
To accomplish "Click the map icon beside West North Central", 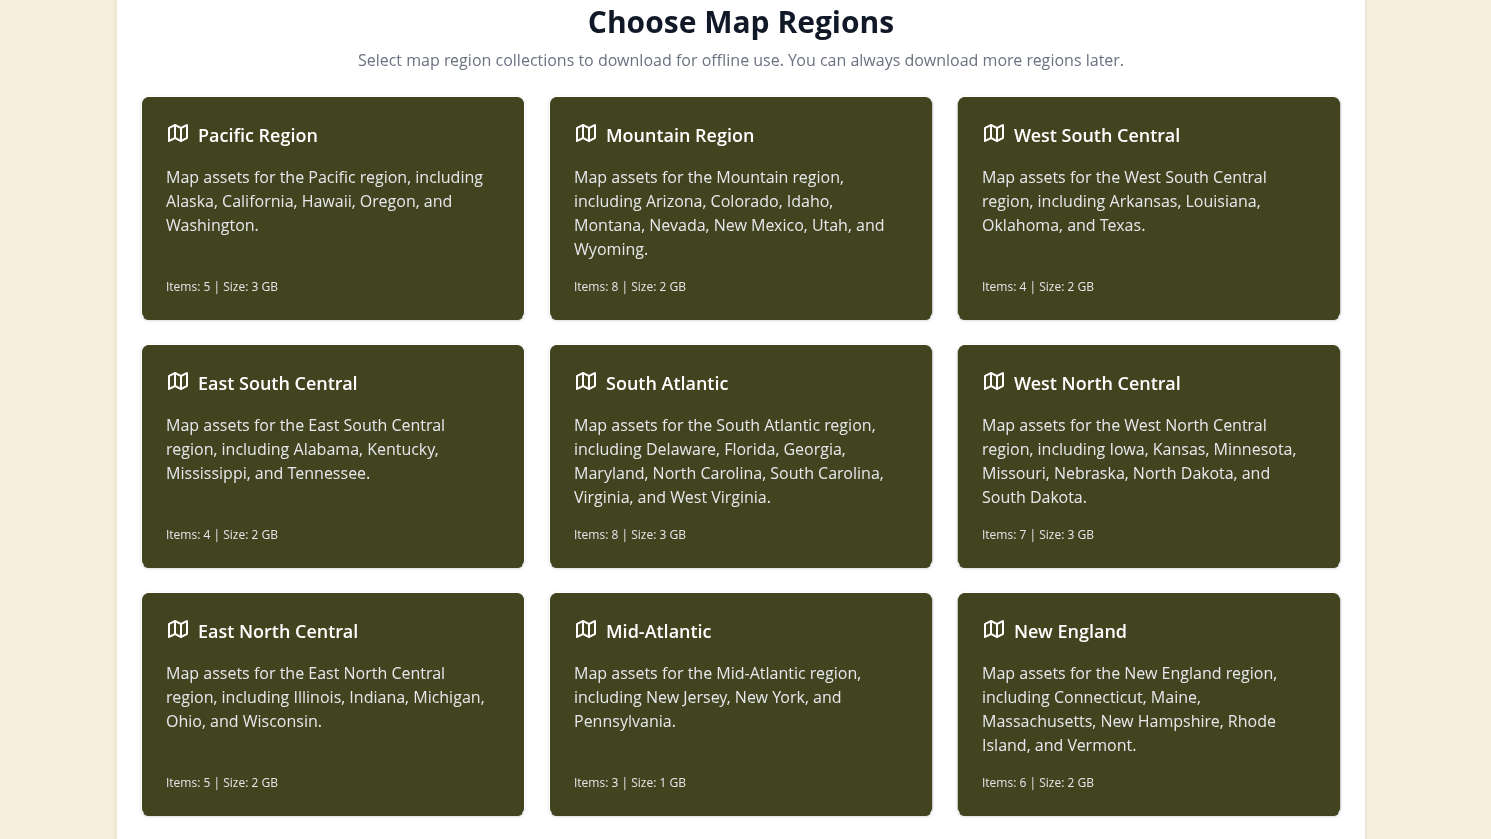I will coord(994,381).
